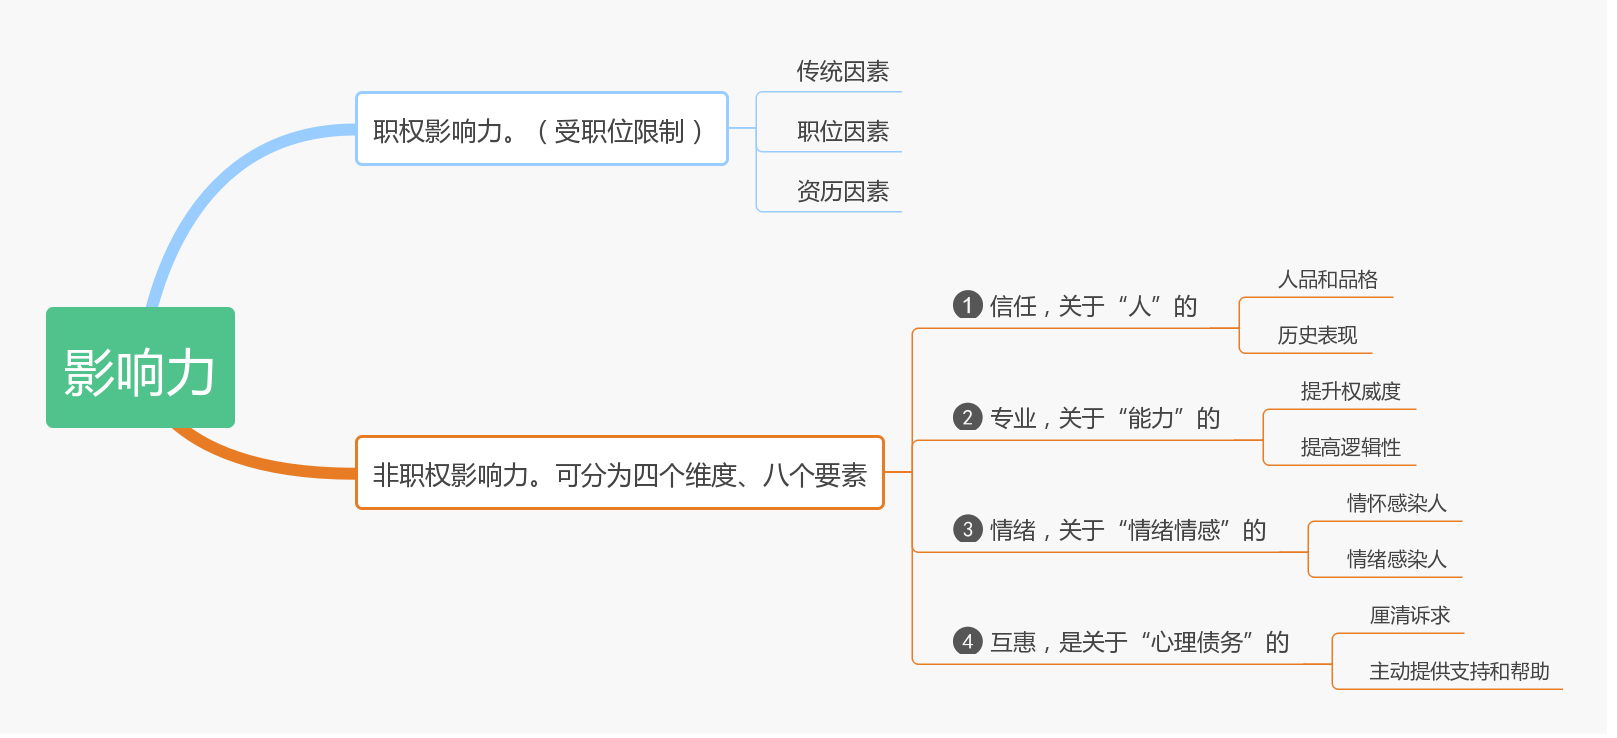The image size is (1617, 738).
Task: Select the numbered marker 4 icon
Action: (x=967, y=641)
